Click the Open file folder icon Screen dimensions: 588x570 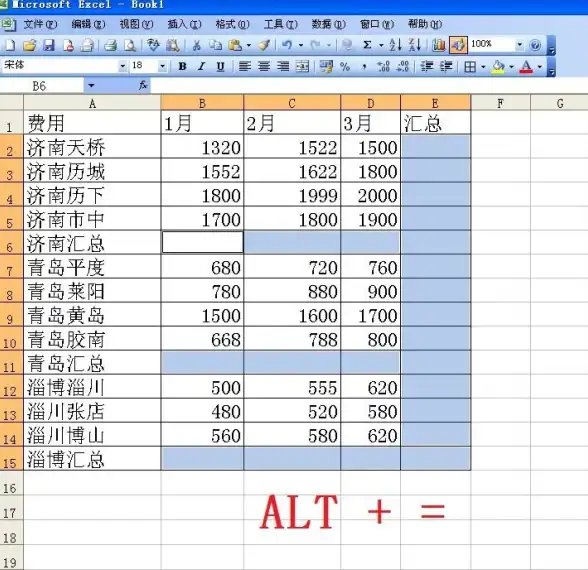[30, 46]
